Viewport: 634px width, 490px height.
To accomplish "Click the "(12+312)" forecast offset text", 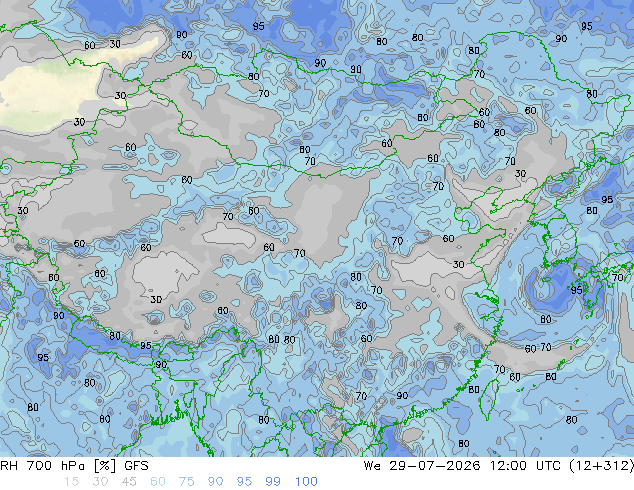I will (601, 466).
